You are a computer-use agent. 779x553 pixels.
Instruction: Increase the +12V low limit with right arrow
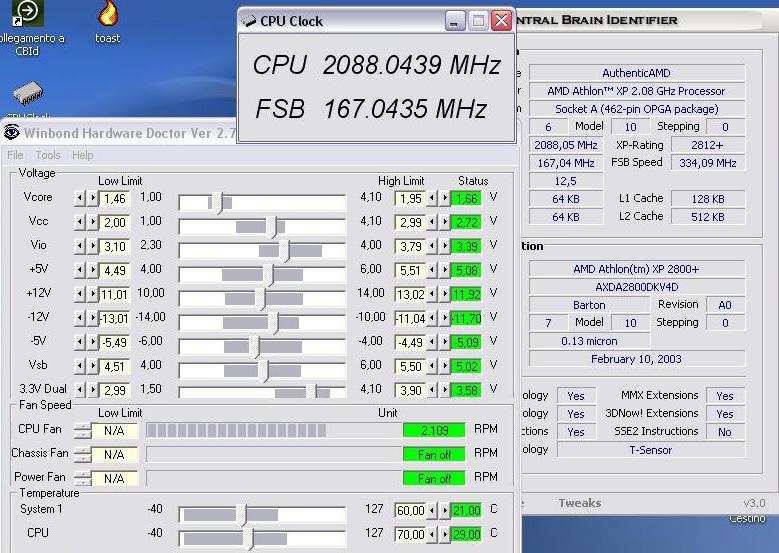92,294
